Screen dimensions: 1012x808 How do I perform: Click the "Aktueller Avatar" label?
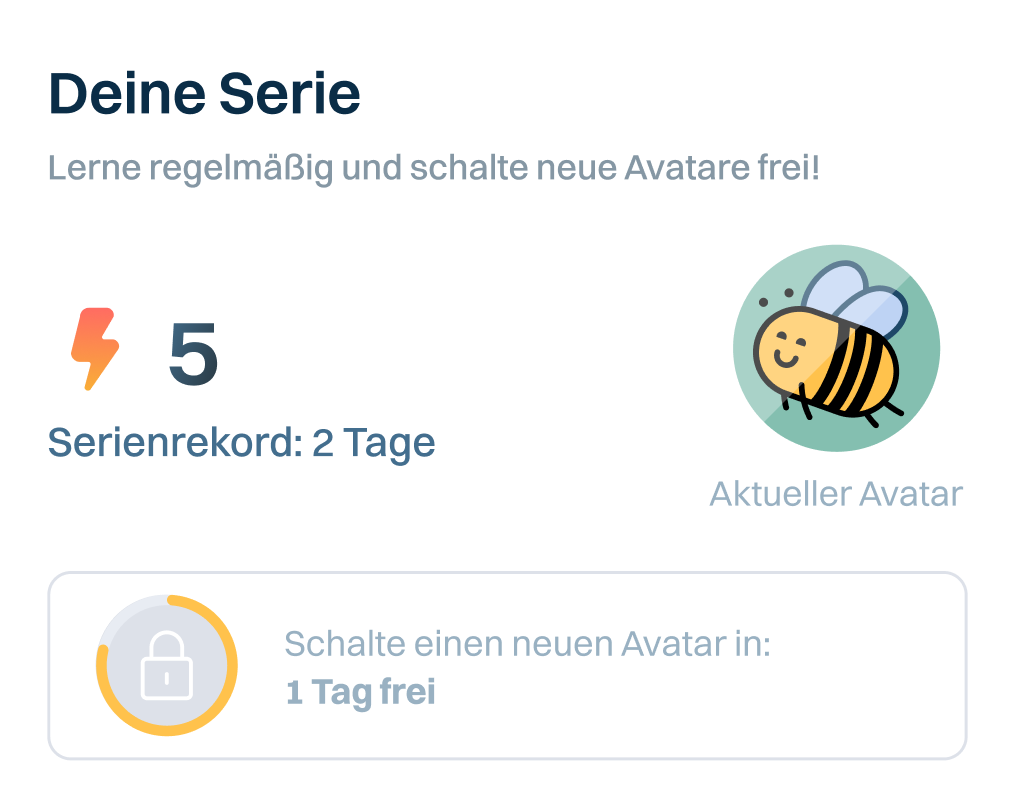(835, 493)
